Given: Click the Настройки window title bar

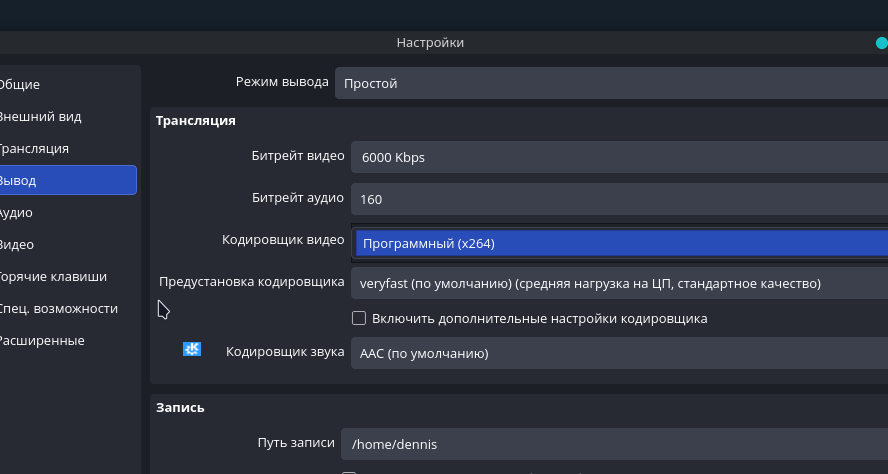Looking at the screenshot, I should tap(430, 43).
